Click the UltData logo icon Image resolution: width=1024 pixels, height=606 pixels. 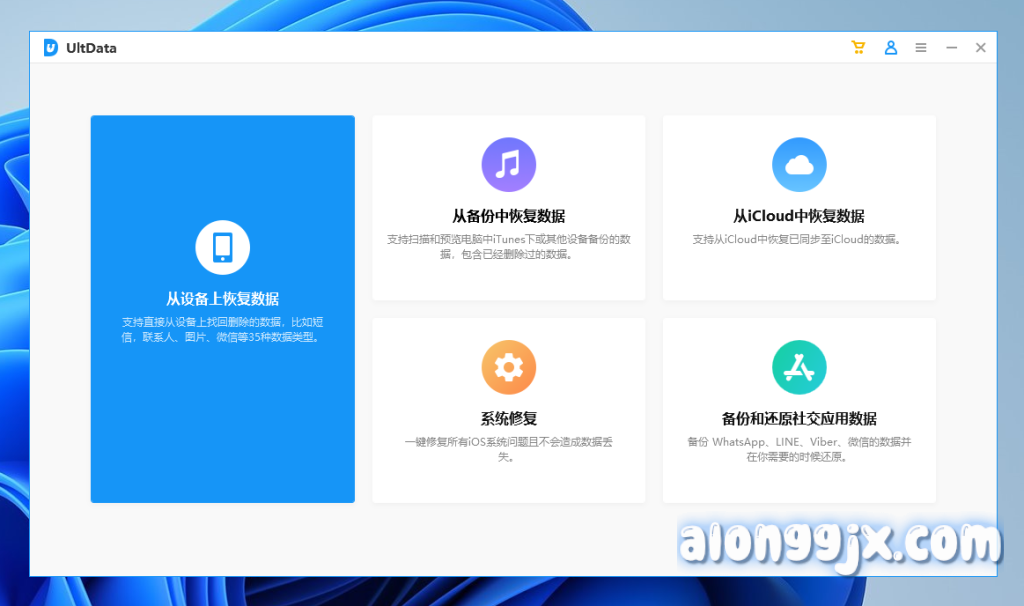[51, 48]
